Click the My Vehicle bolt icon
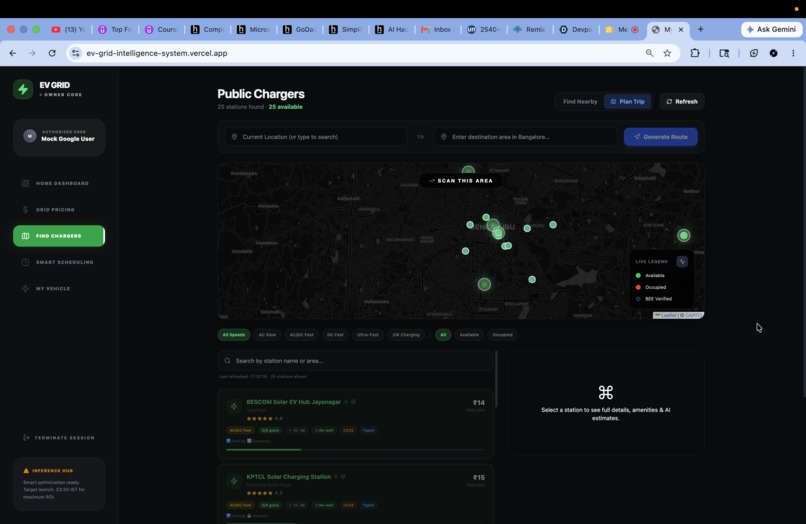Screen dimensions: 806x524 coord(25,288)
